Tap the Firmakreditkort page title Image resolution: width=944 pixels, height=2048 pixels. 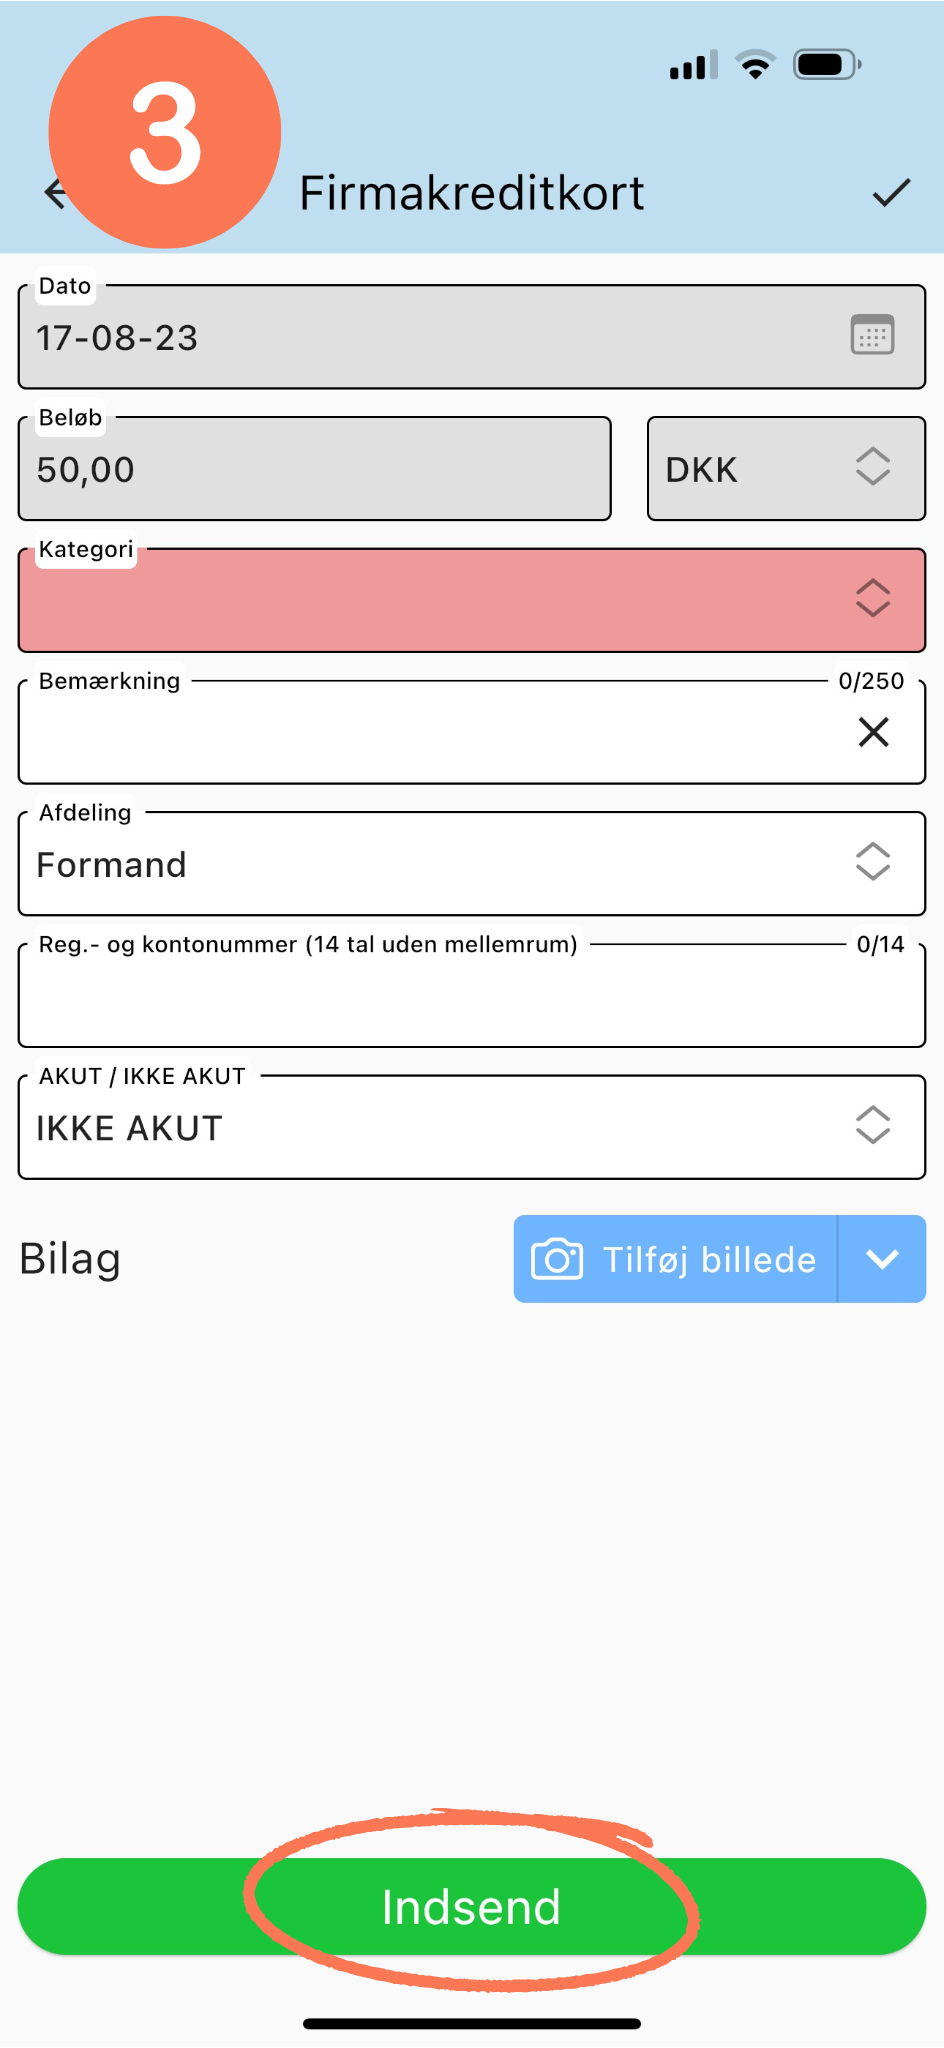(472, 193)
